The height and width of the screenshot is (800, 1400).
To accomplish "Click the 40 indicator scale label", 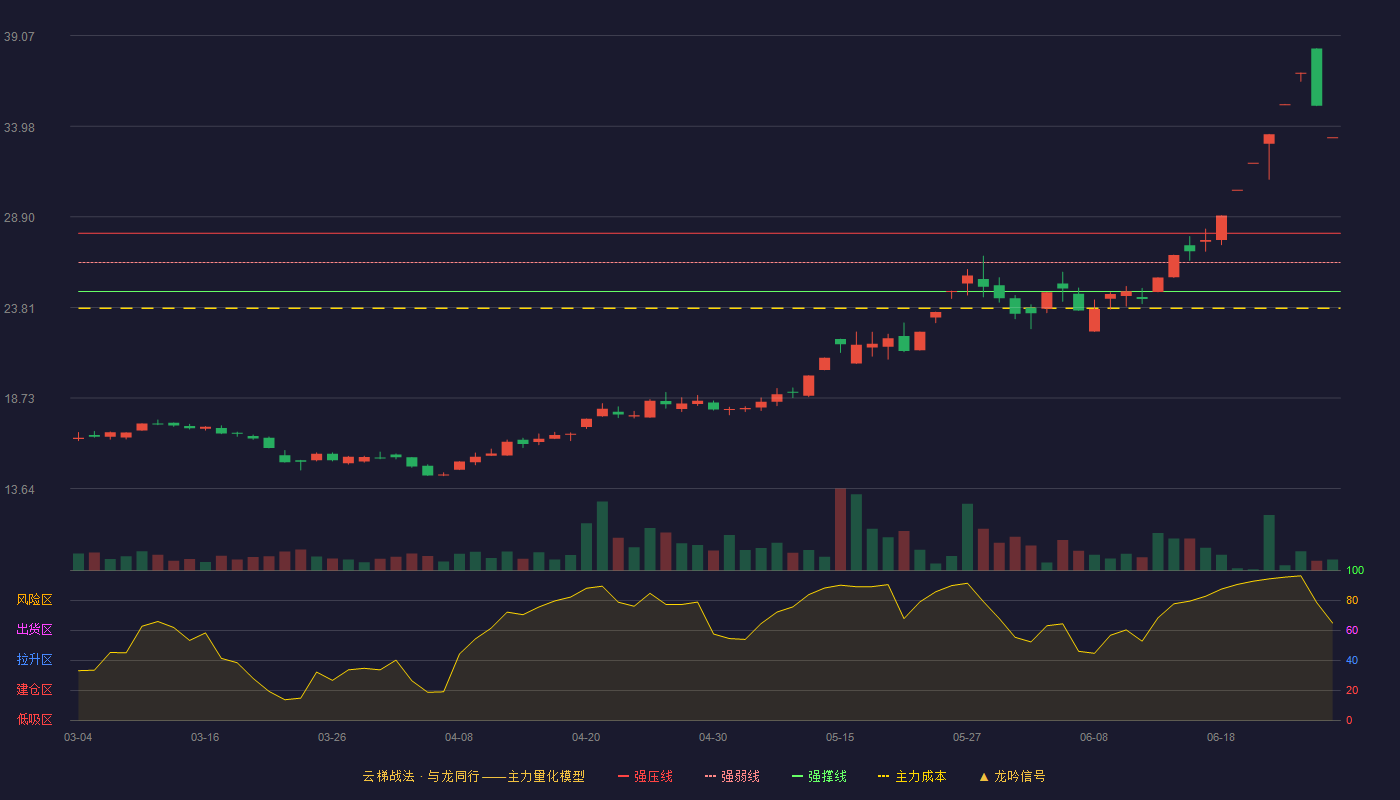I will tap(1352, 660).
